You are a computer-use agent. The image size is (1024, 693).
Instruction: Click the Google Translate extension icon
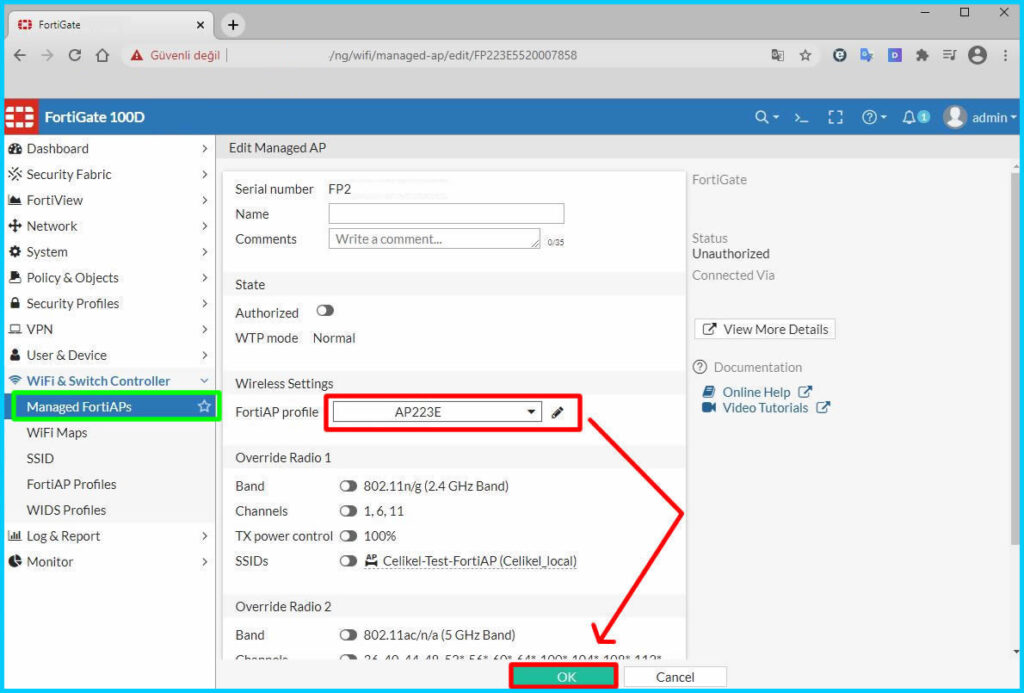(867, 56)
